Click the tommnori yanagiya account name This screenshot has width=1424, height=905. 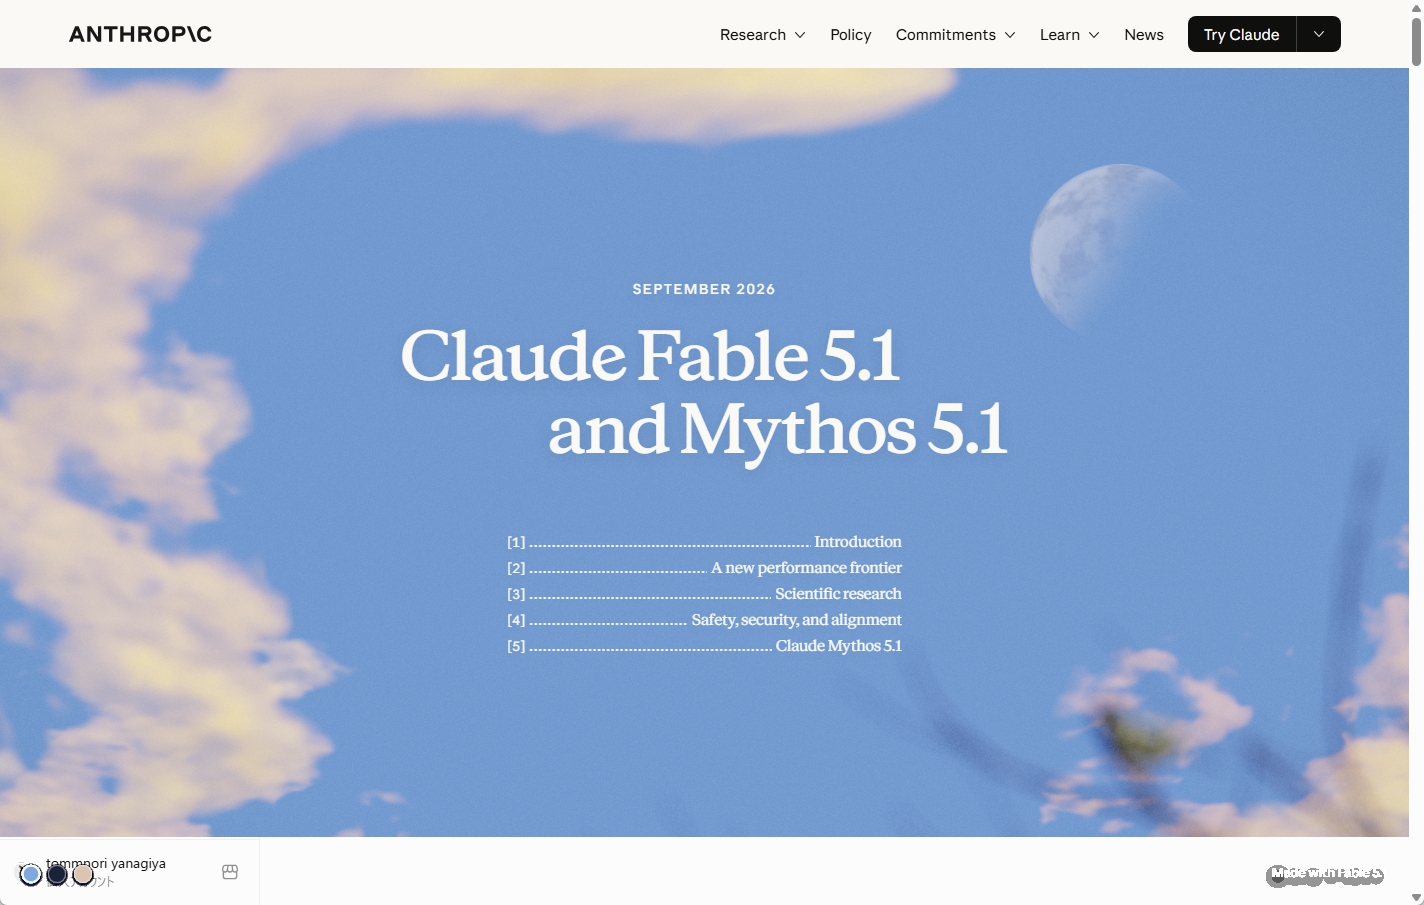(x=106, y=863)
